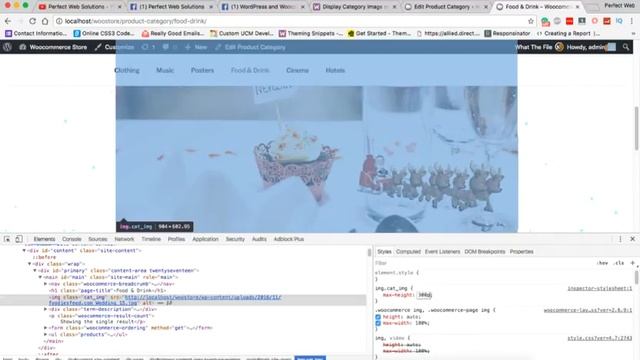Expand the nav woocommerce-breadcrumb node
Image resolution: width=640 pixels, height=360 pixels.
[45, 284]
